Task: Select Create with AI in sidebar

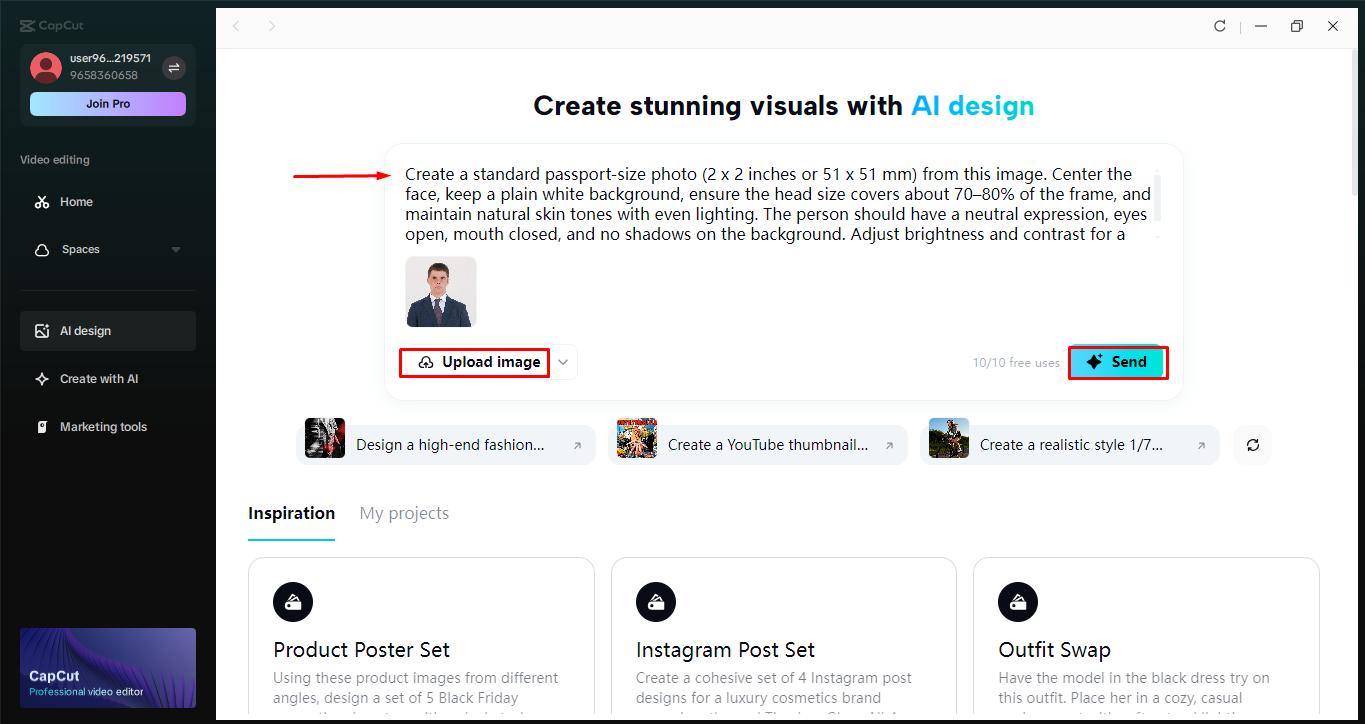Action: [98, 379]
